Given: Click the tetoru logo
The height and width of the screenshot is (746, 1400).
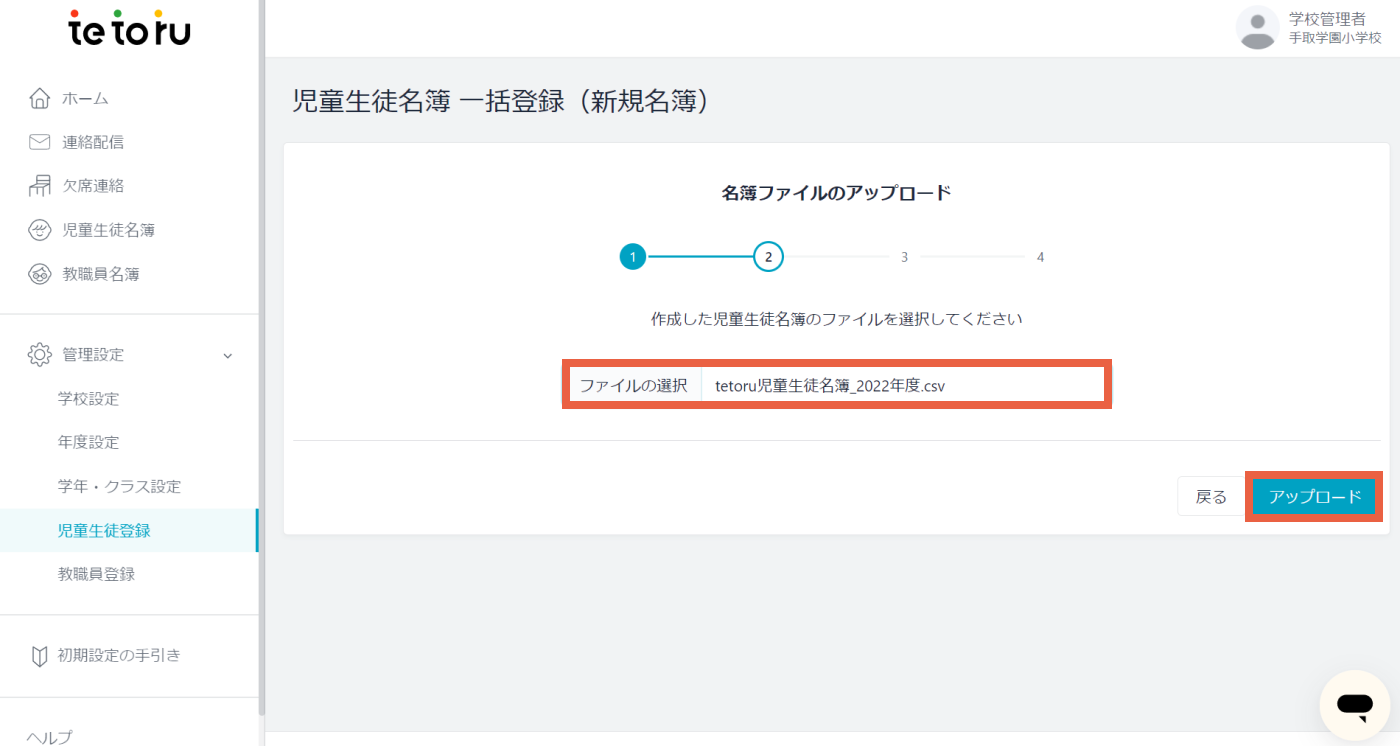Looking at the screenshot, I should click(130, 28).
